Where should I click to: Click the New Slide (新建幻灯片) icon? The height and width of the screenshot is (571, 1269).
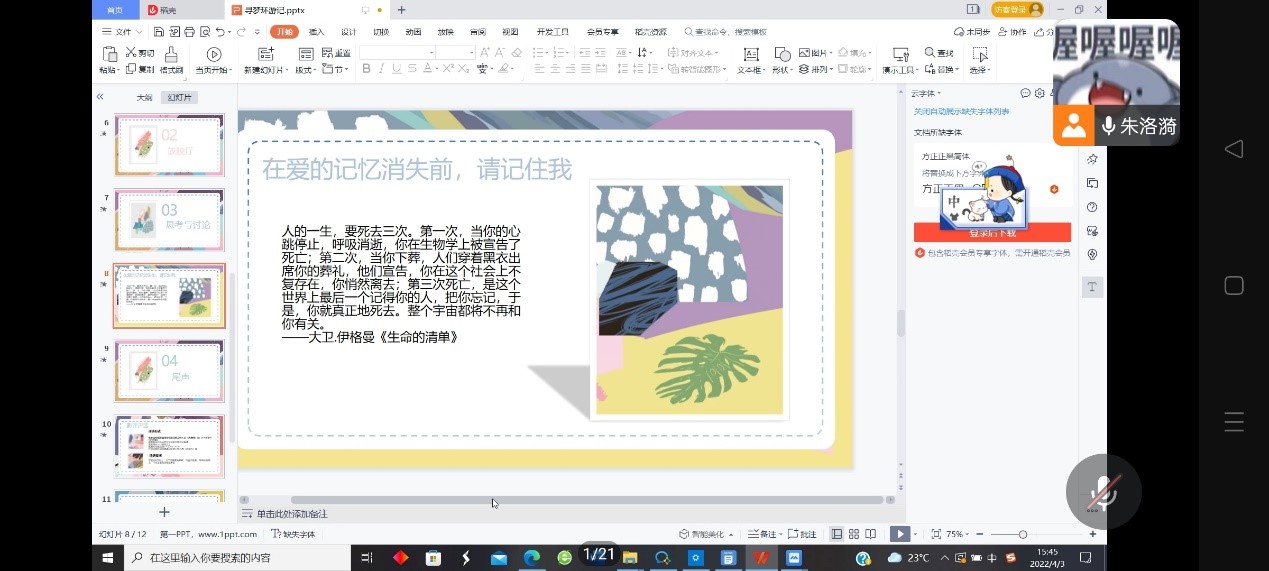pyautogui.click(x=265, y=54)
